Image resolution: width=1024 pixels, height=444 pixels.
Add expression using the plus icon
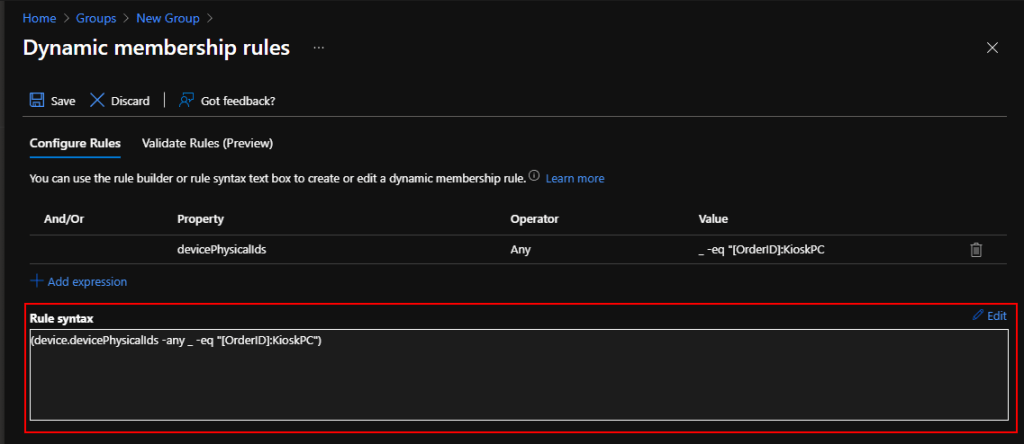click(37, 282)
